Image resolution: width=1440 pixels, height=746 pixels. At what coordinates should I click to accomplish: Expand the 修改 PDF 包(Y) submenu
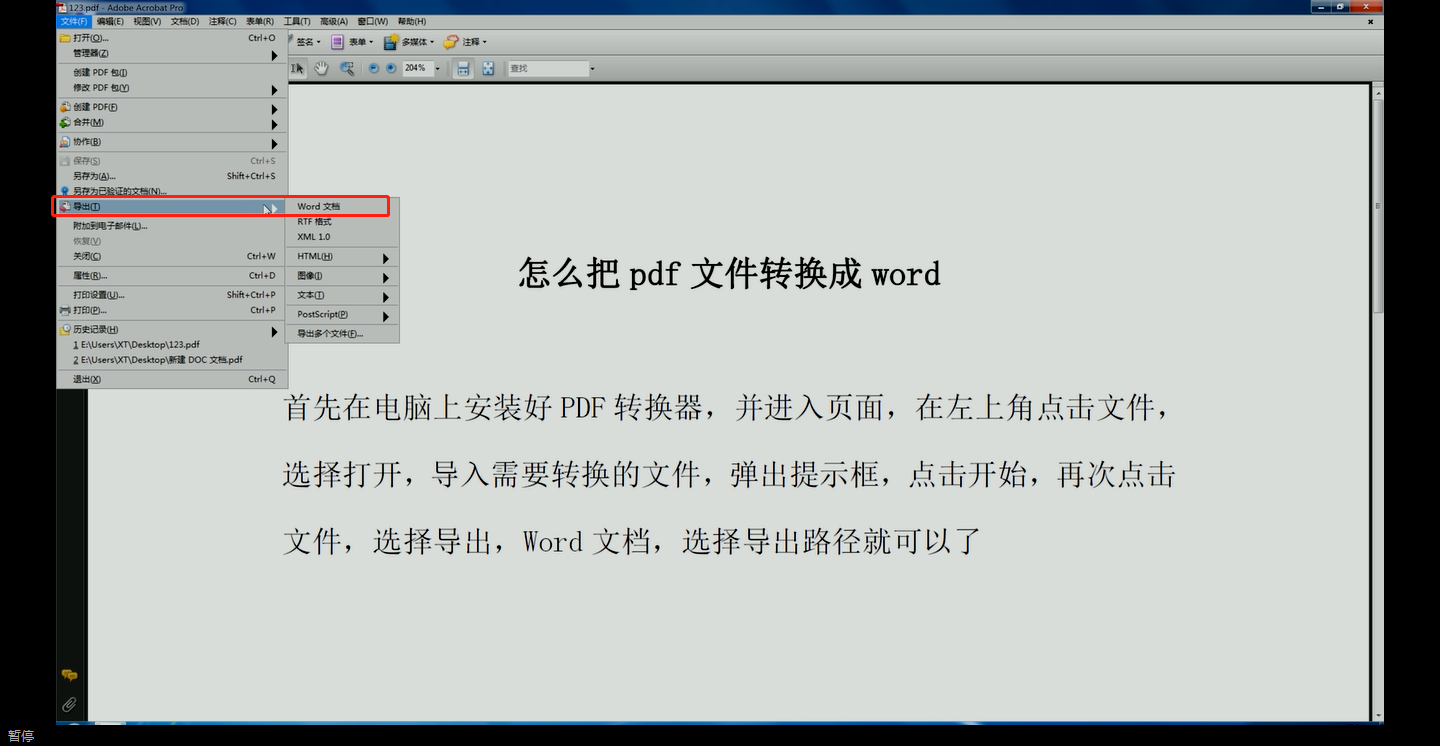172,88
